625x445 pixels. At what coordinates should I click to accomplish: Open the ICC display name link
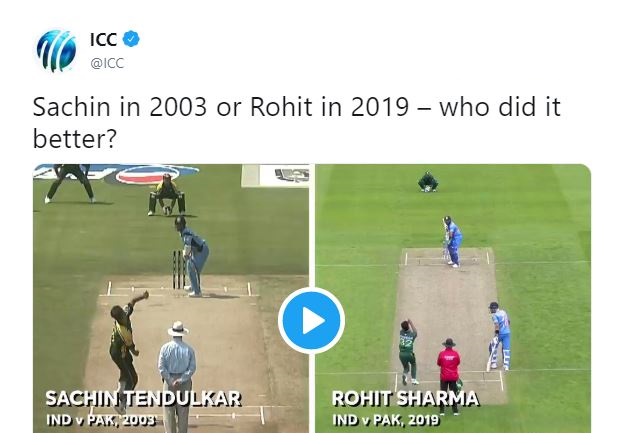coord(103,40)
